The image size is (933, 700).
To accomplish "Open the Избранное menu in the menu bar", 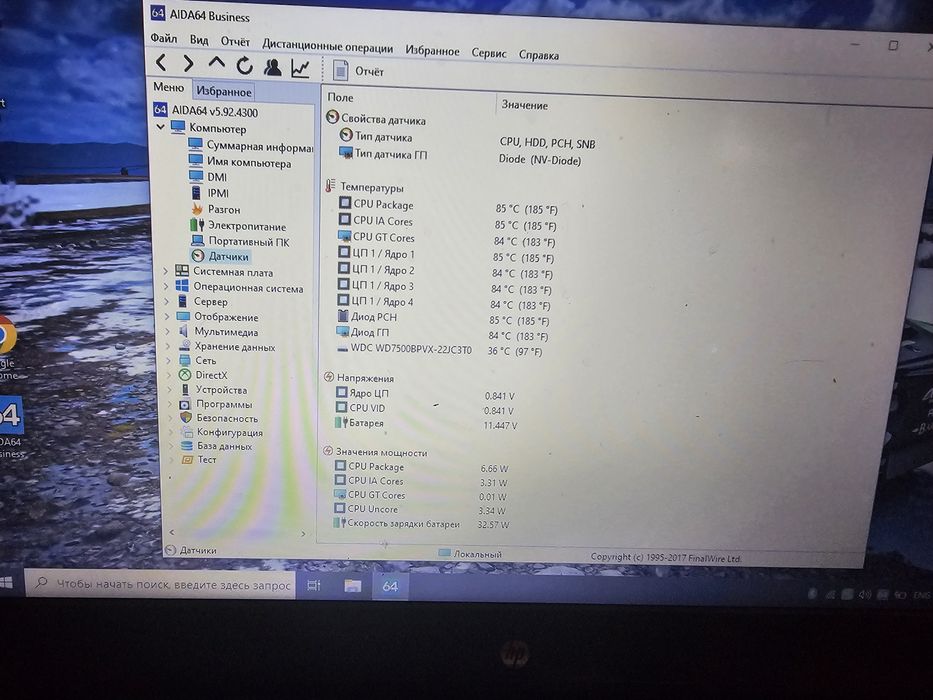I will (432, 51).
